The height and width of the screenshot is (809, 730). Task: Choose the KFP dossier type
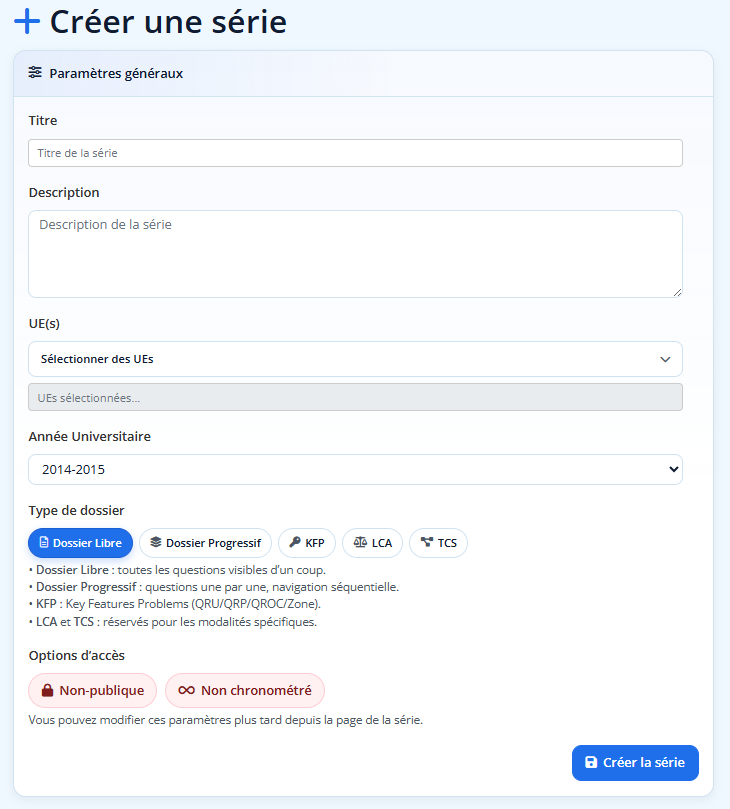point(305,543)
